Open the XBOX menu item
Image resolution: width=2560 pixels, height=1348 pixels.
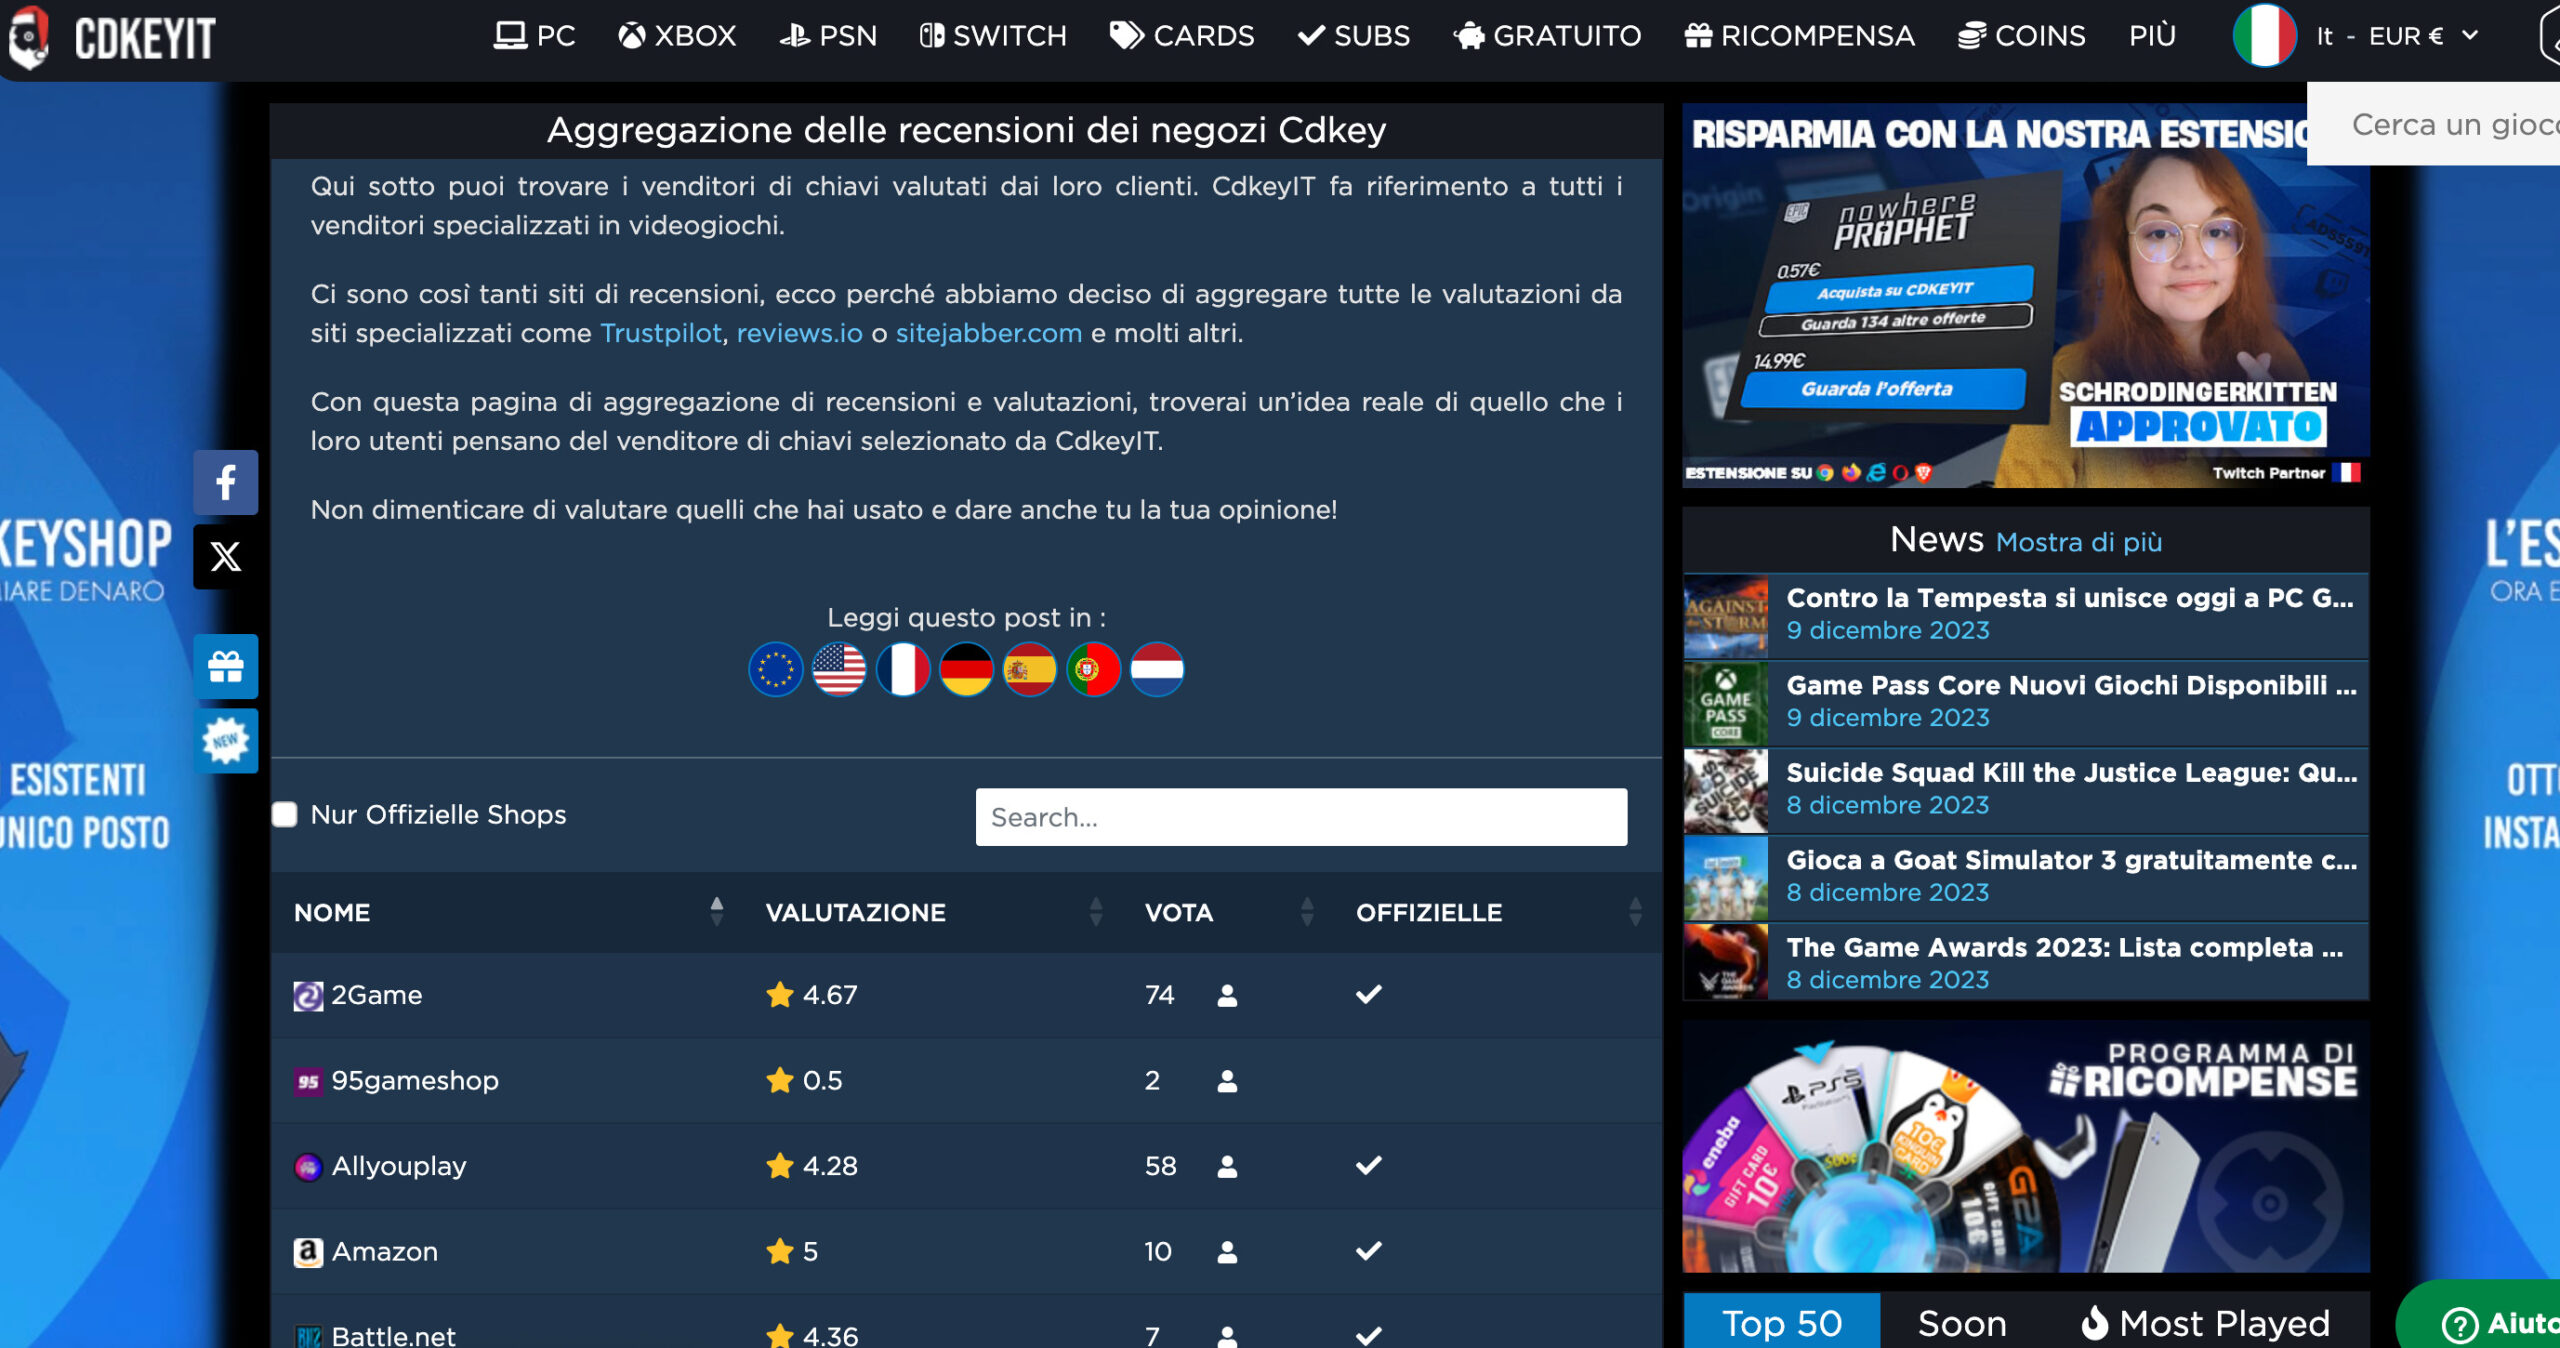pyautogui.click(x=677, y=37)
